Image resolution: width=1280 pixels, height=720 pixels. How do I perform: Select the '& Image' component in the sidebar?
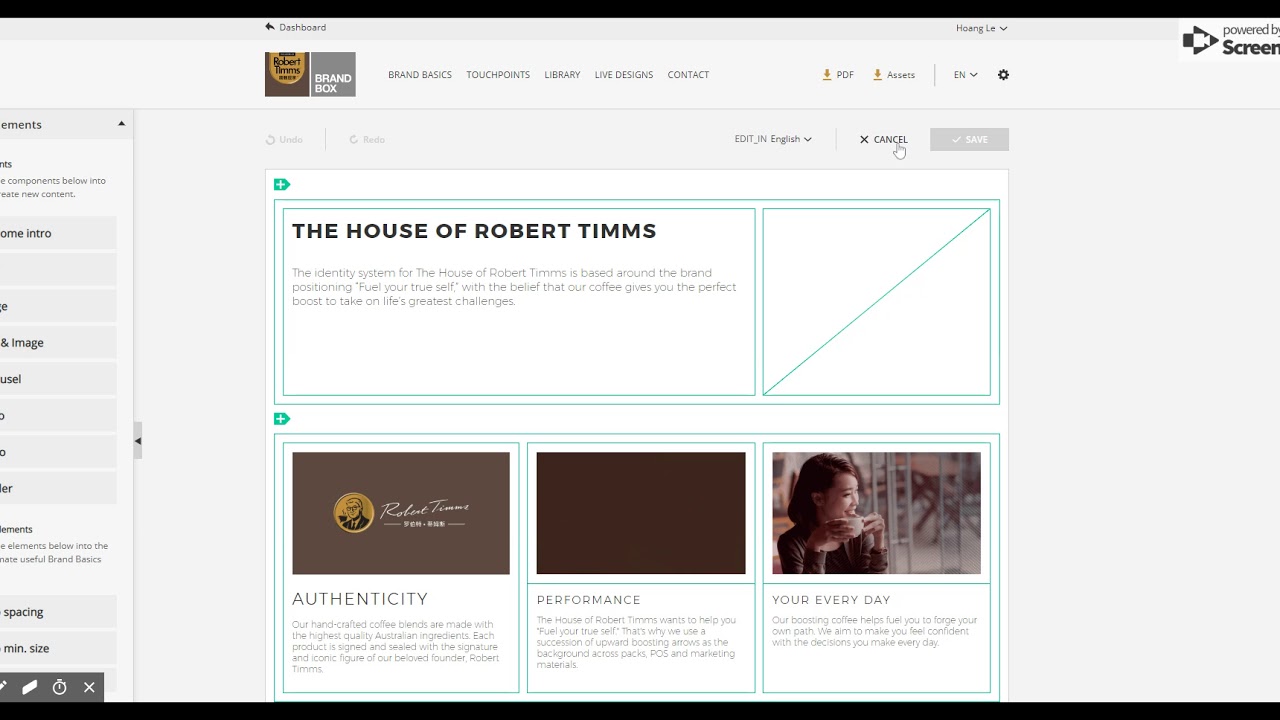coord(58,342)
